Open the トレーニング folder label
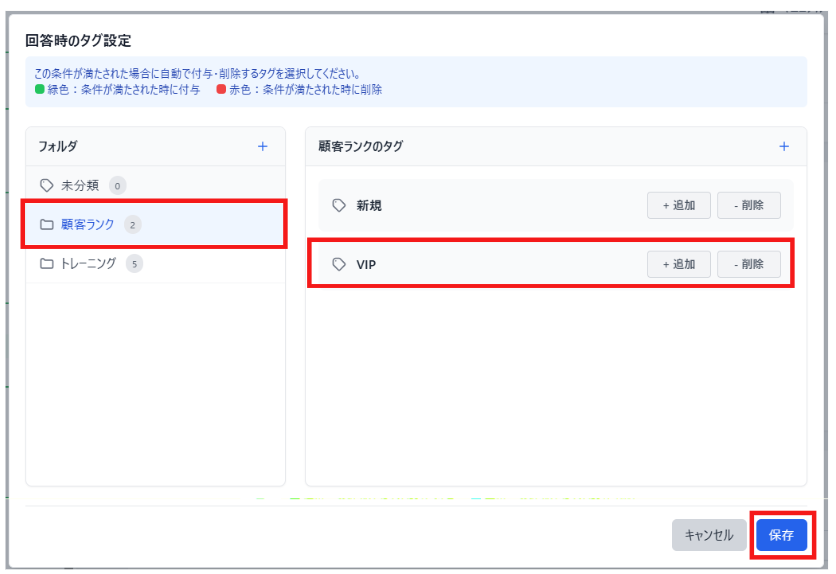 pyautogui.click(x=89, y=264)
